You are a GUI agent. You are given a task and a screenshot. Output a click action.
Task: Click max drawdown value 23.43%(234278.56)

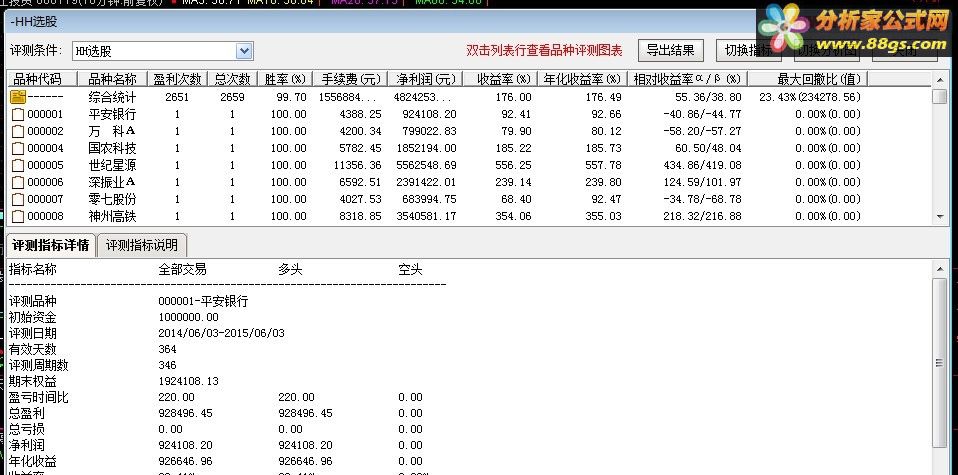pyautogui.click(x=810, y=97)
